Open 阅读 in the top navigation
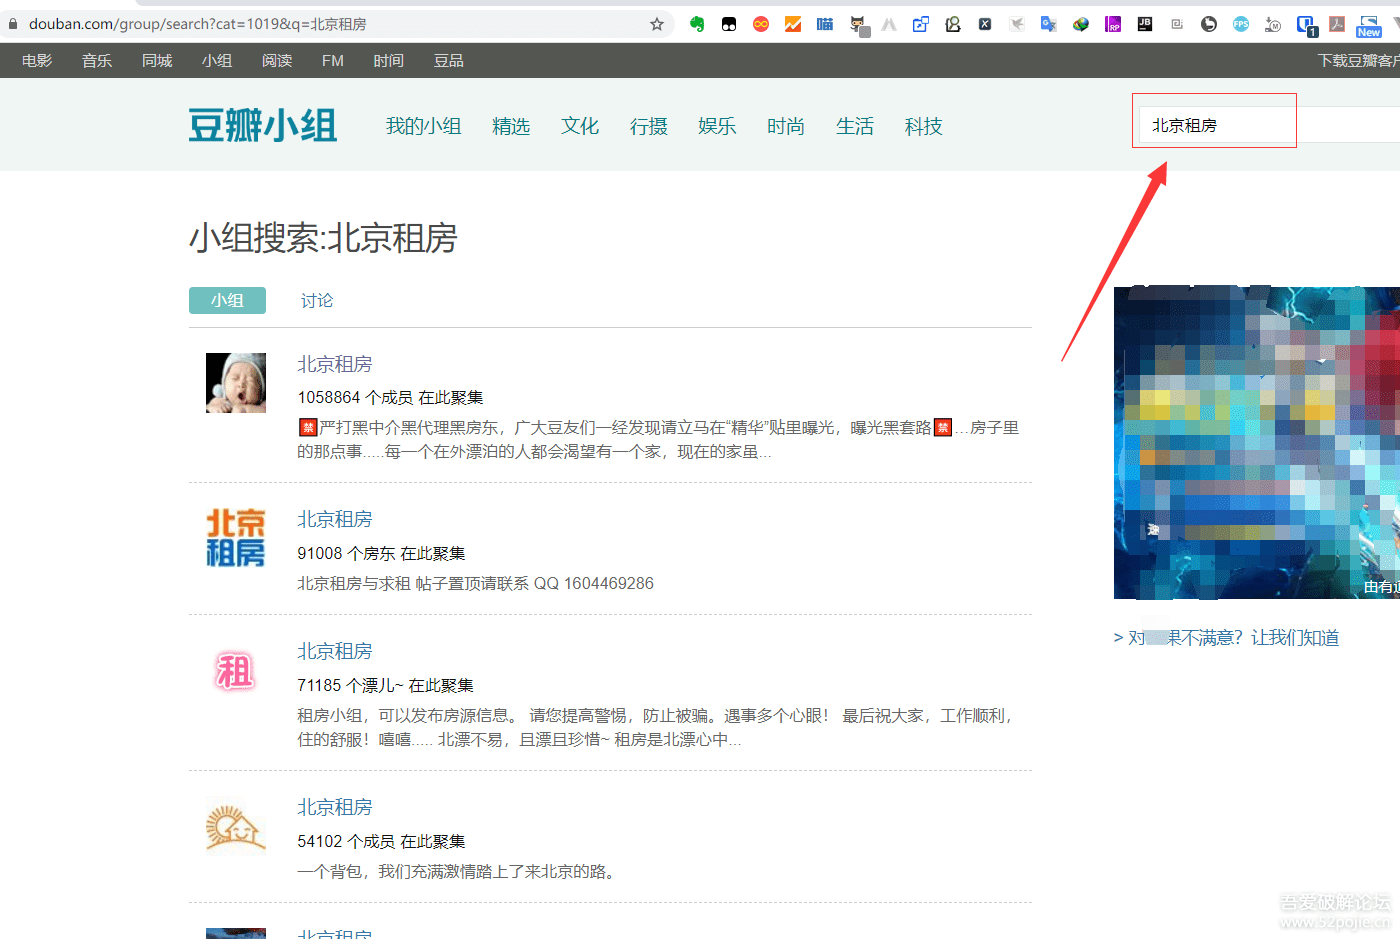 (277, 61)
